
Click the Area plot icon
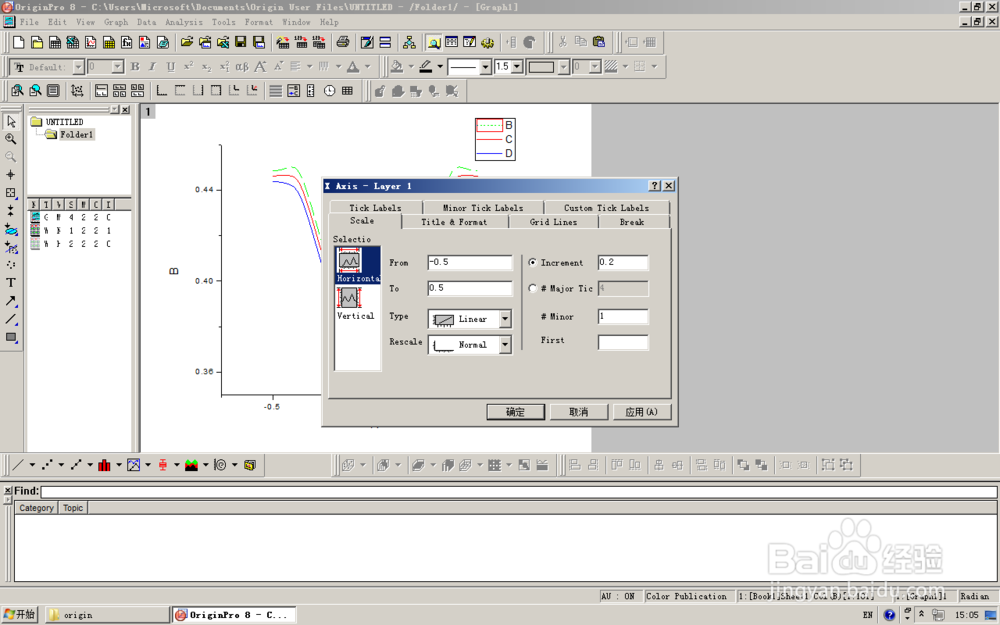[191, 465]
